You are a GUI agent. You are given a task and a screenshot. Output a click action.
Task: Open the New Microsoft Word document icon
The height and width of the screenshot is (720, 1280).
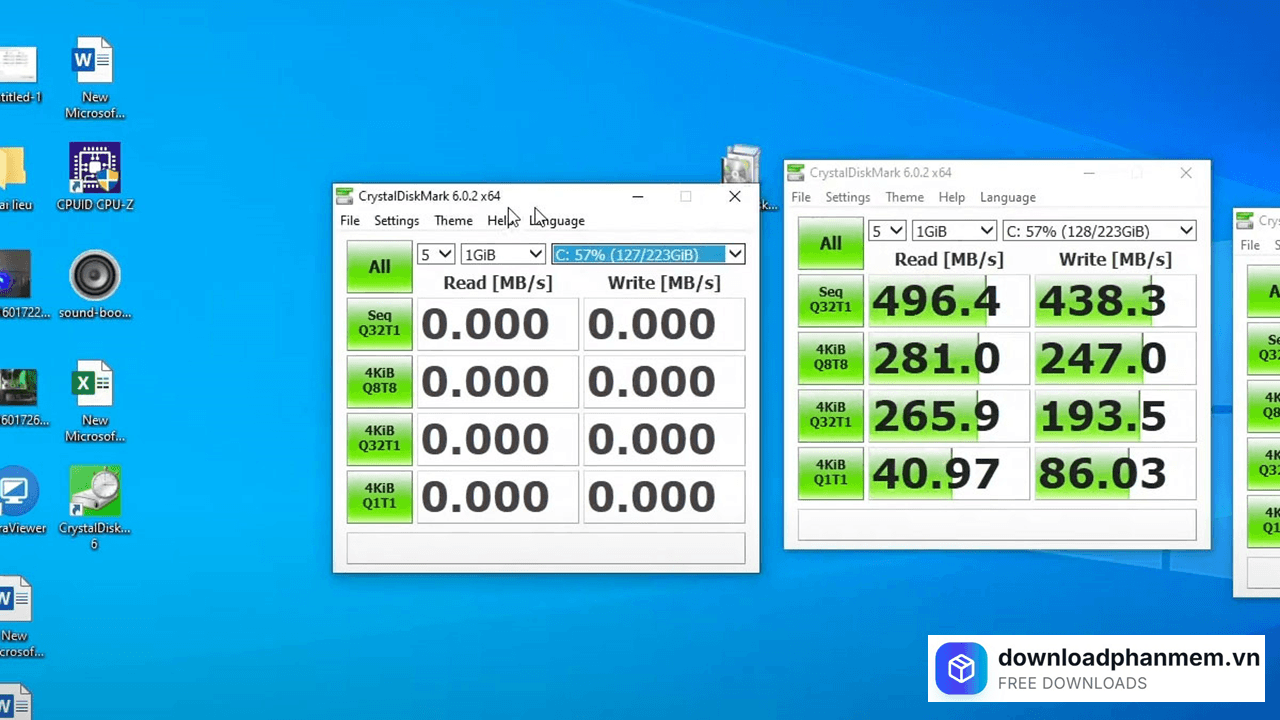tap(95, 61)
